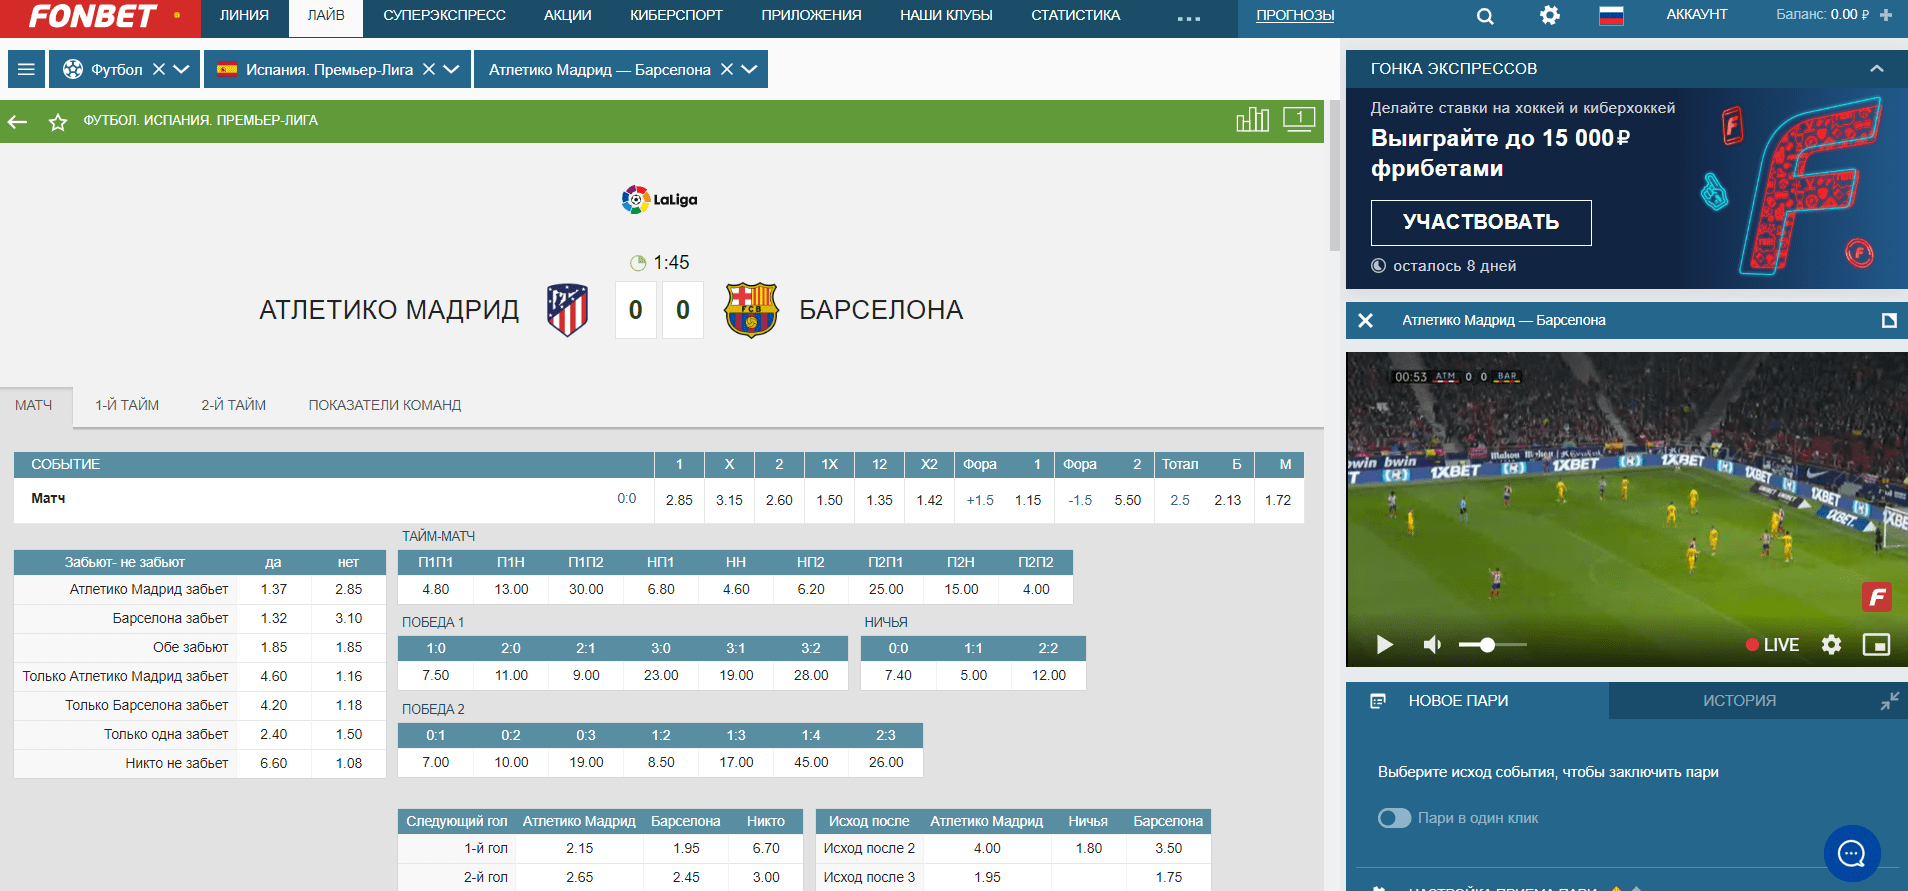
Task: Play the live video stream
Action: point(1385,645)
